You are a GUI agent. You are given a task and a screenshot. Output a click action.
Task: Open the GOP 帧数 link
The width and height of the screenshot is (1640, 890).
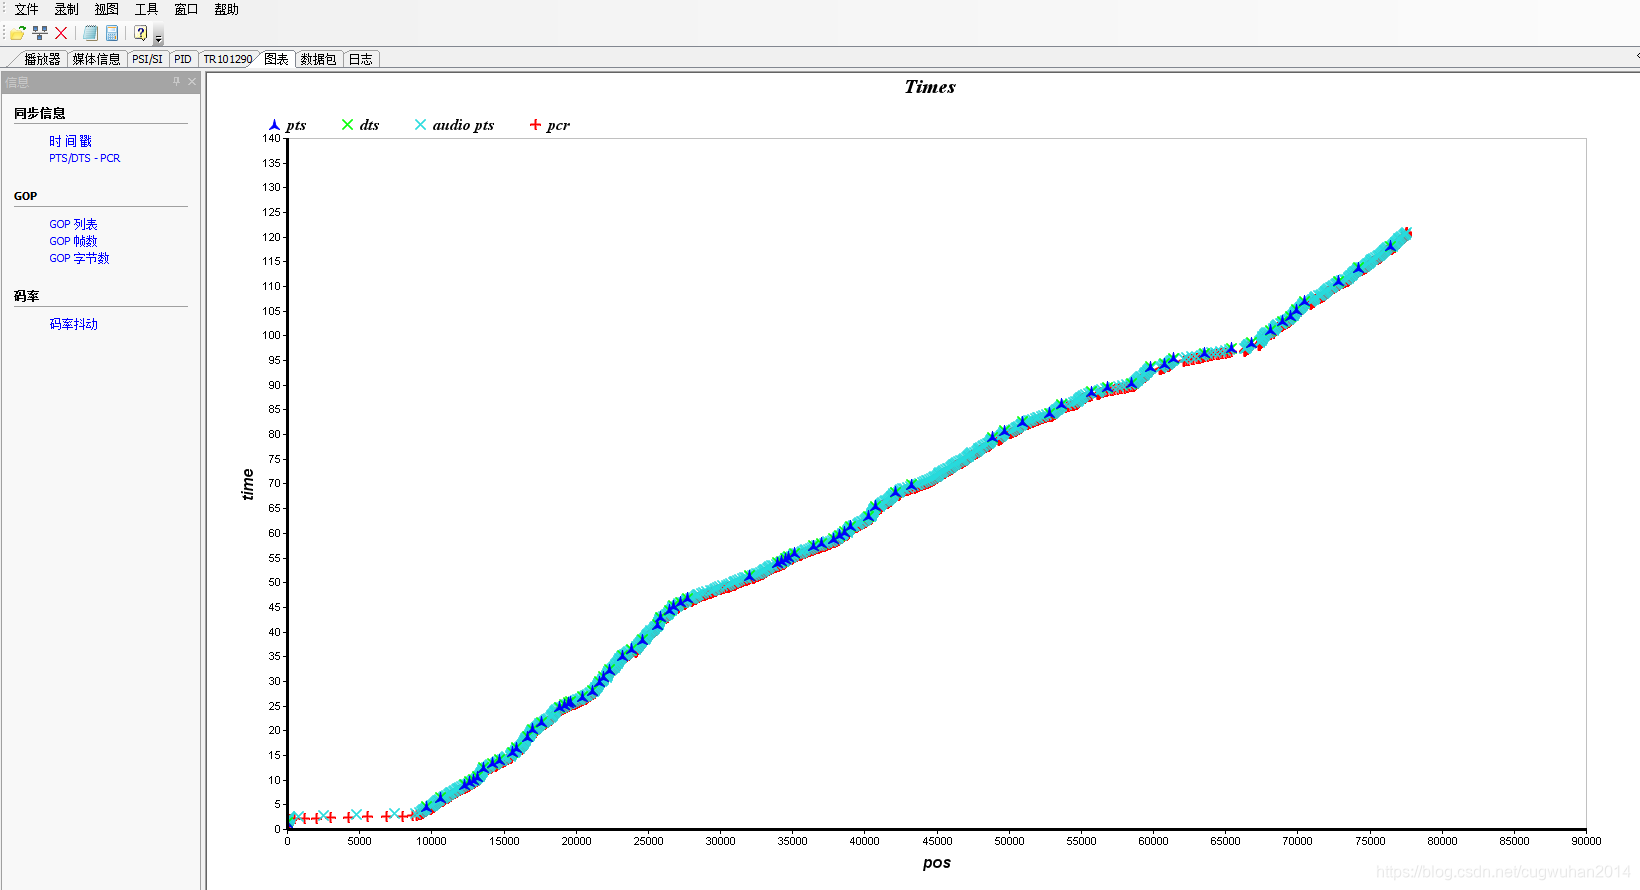coord(73,241)
